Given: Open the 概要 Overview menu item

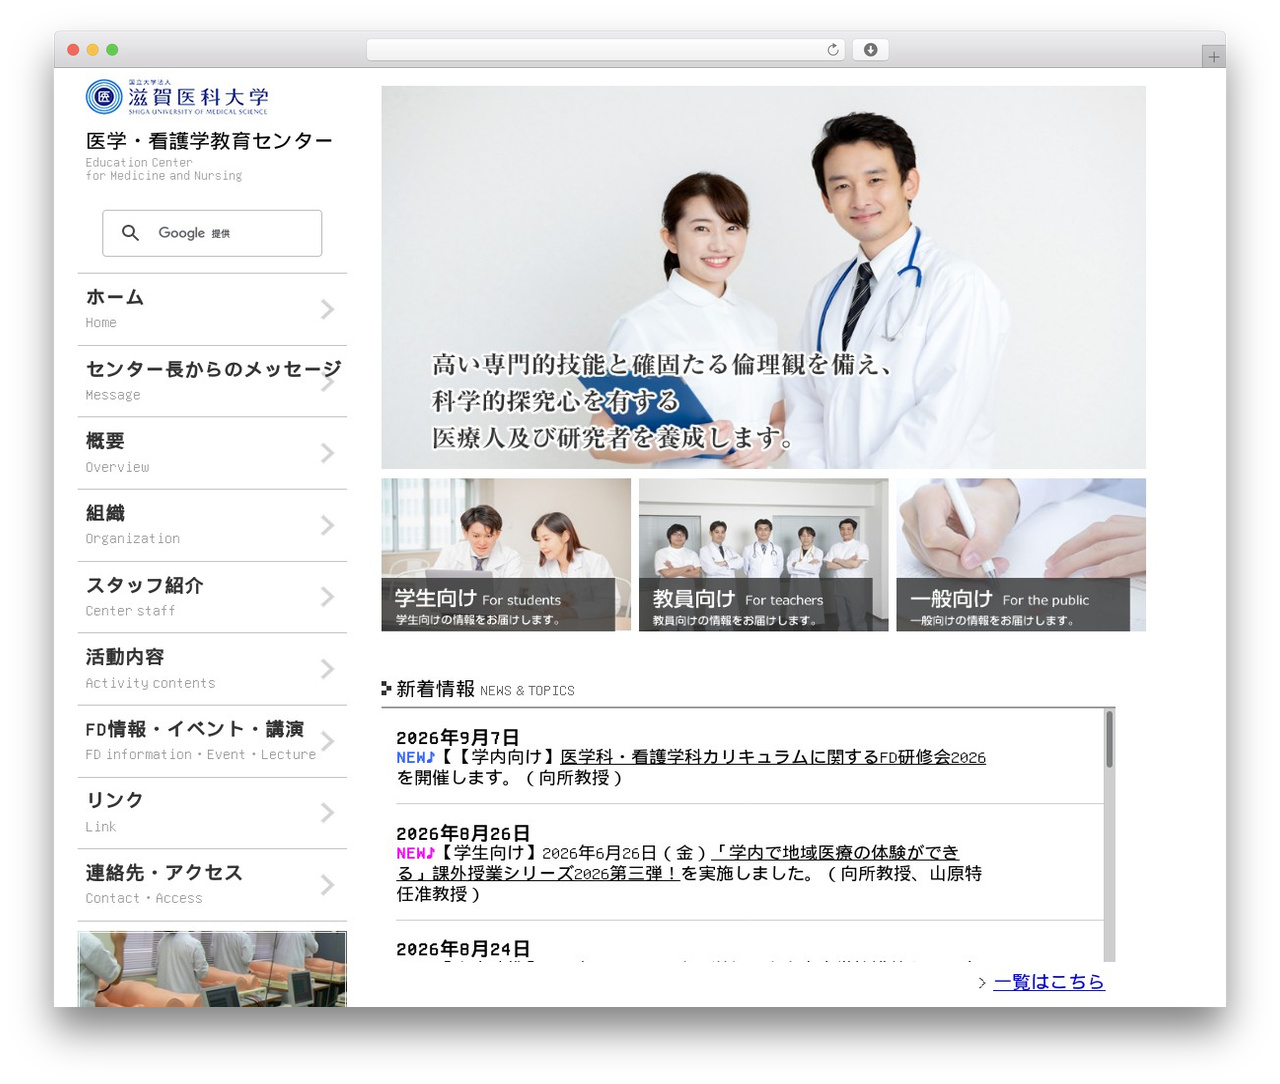Looking at the screenshot, I should pyautogui.click(x=212, y=453).
